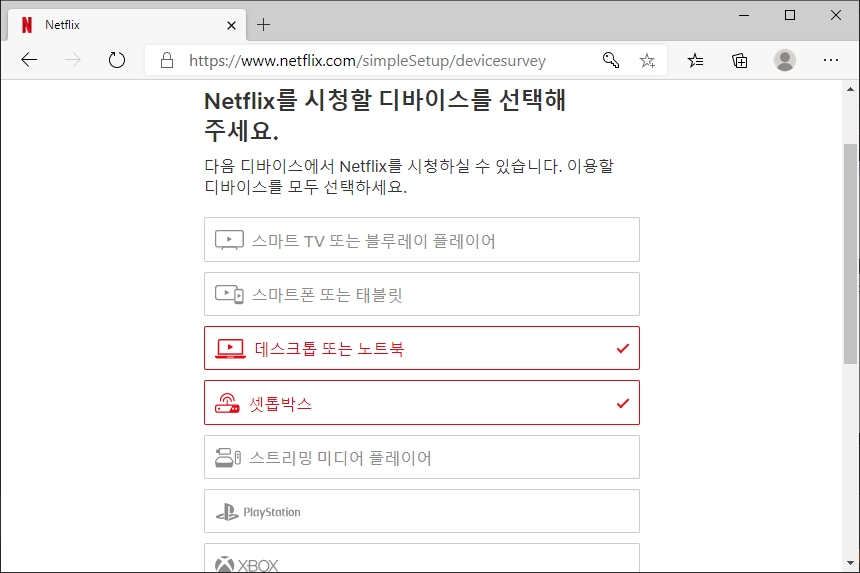Viewport: 860px width, 573px height.
Task: Click the scrollbar up arrow
Action: tap(850, 89)
